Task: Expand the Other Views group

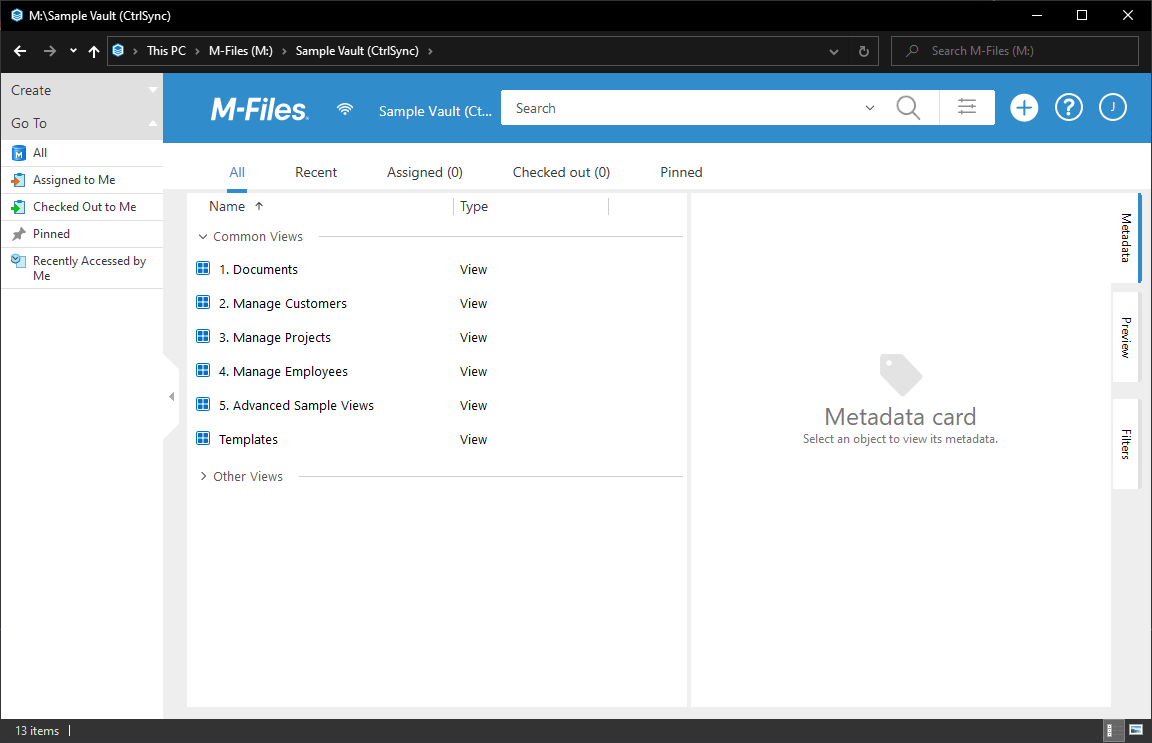Action: pyautogui.click(x=204, y=476)
